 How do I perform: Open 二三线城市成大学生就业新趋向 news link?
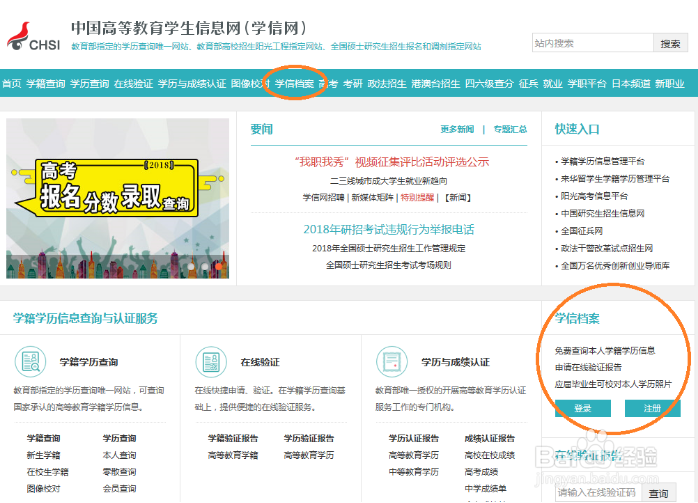(x=389, y=181)
